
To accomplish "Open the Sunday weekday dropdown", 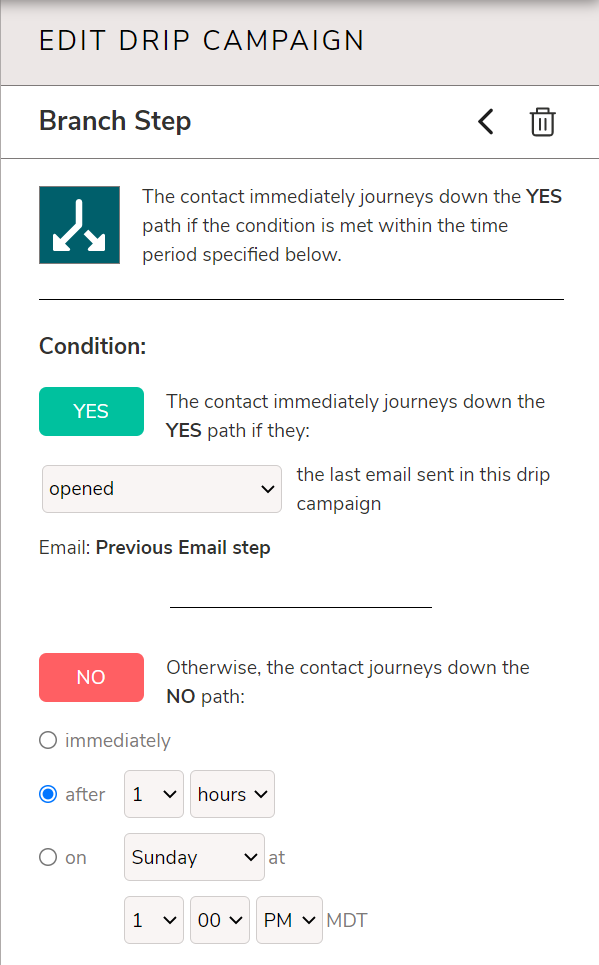I will coord(195,857).
